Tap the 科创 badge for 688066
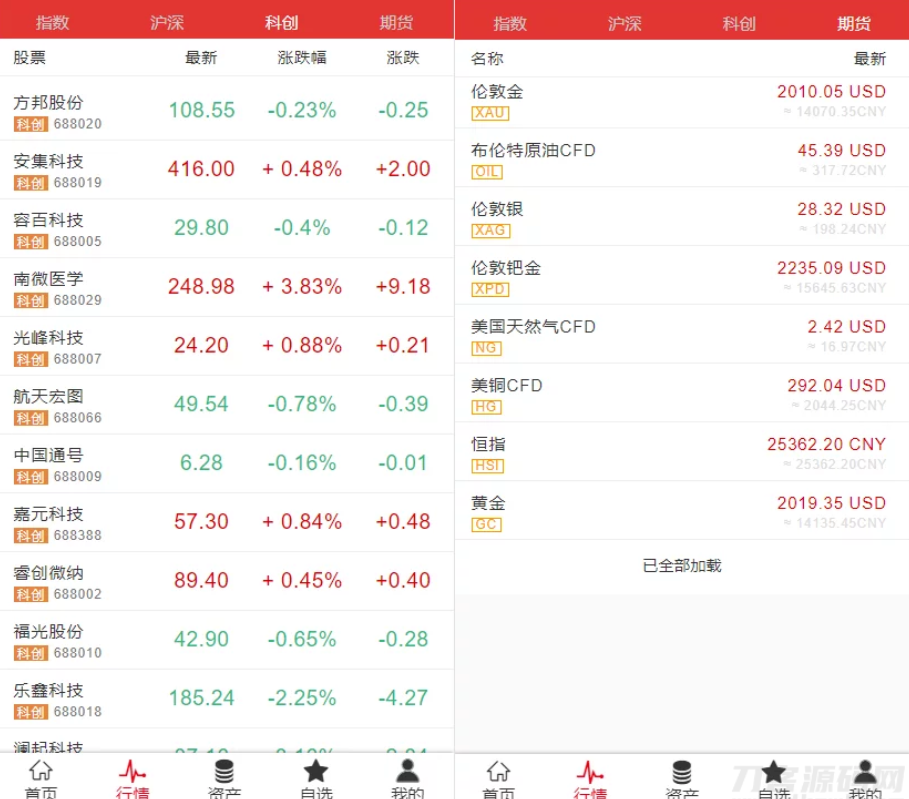The width and height of the screenshot is (909, 799). pyautogui.click(x=31, y=418)
